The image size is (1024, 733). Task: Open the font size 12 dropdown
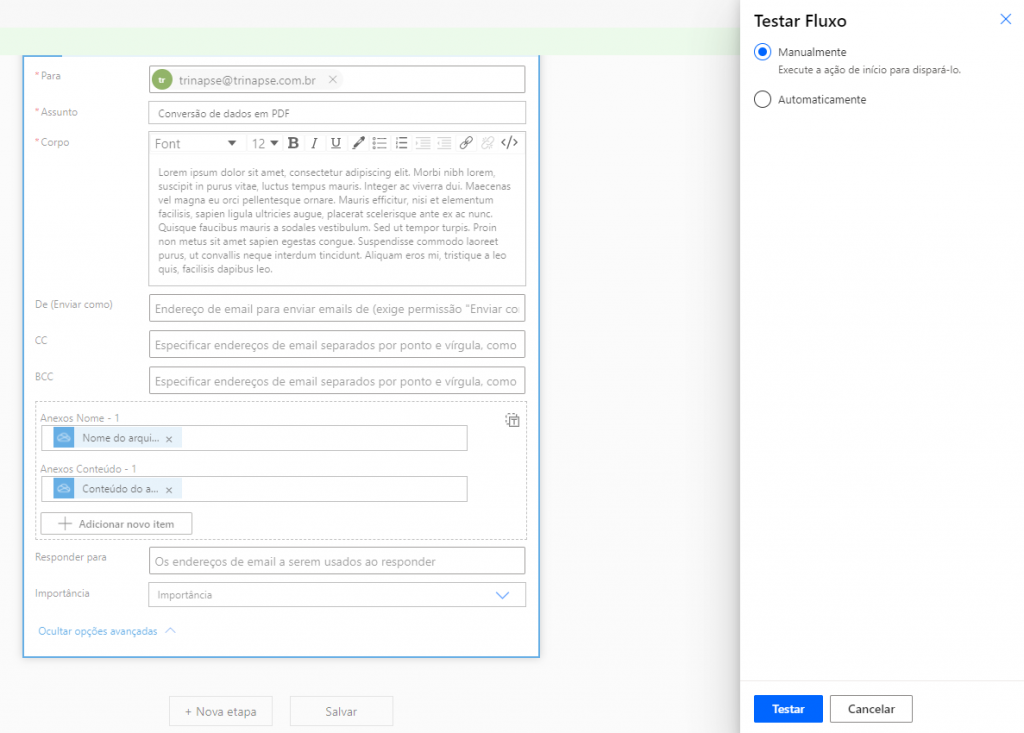tap(265, 144)
